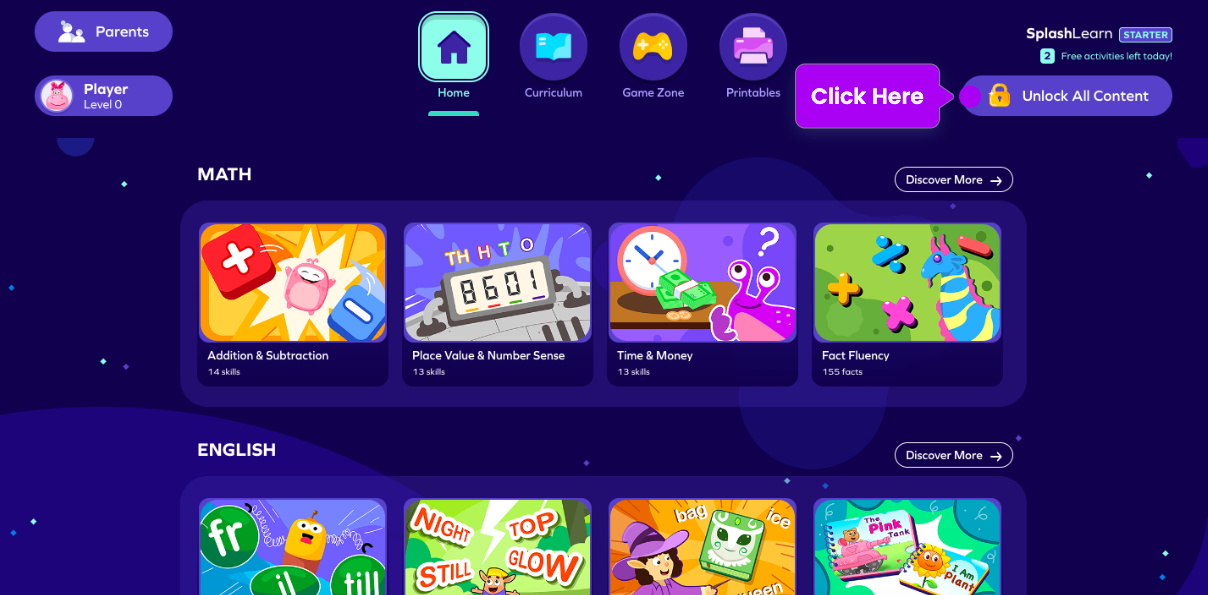1208x595 pixels.
Task: Open the Pink Tank reading books card
Action: tap(908, 547)
